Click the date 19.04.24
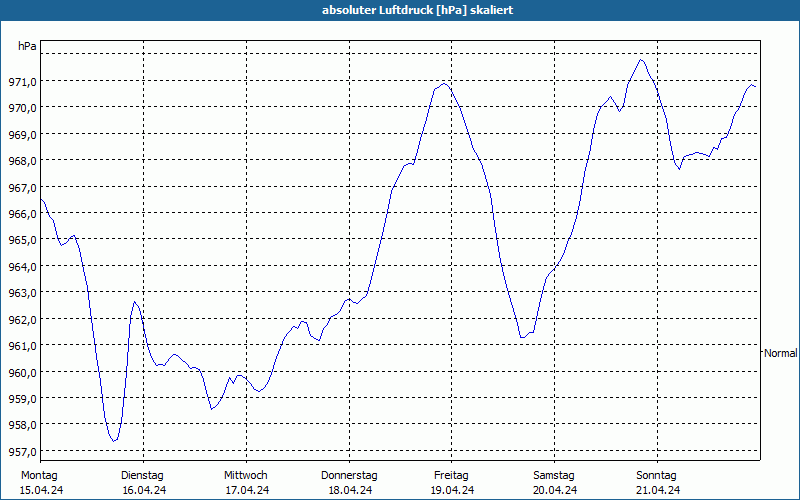800x500 pixels. (x=453, y=490)
